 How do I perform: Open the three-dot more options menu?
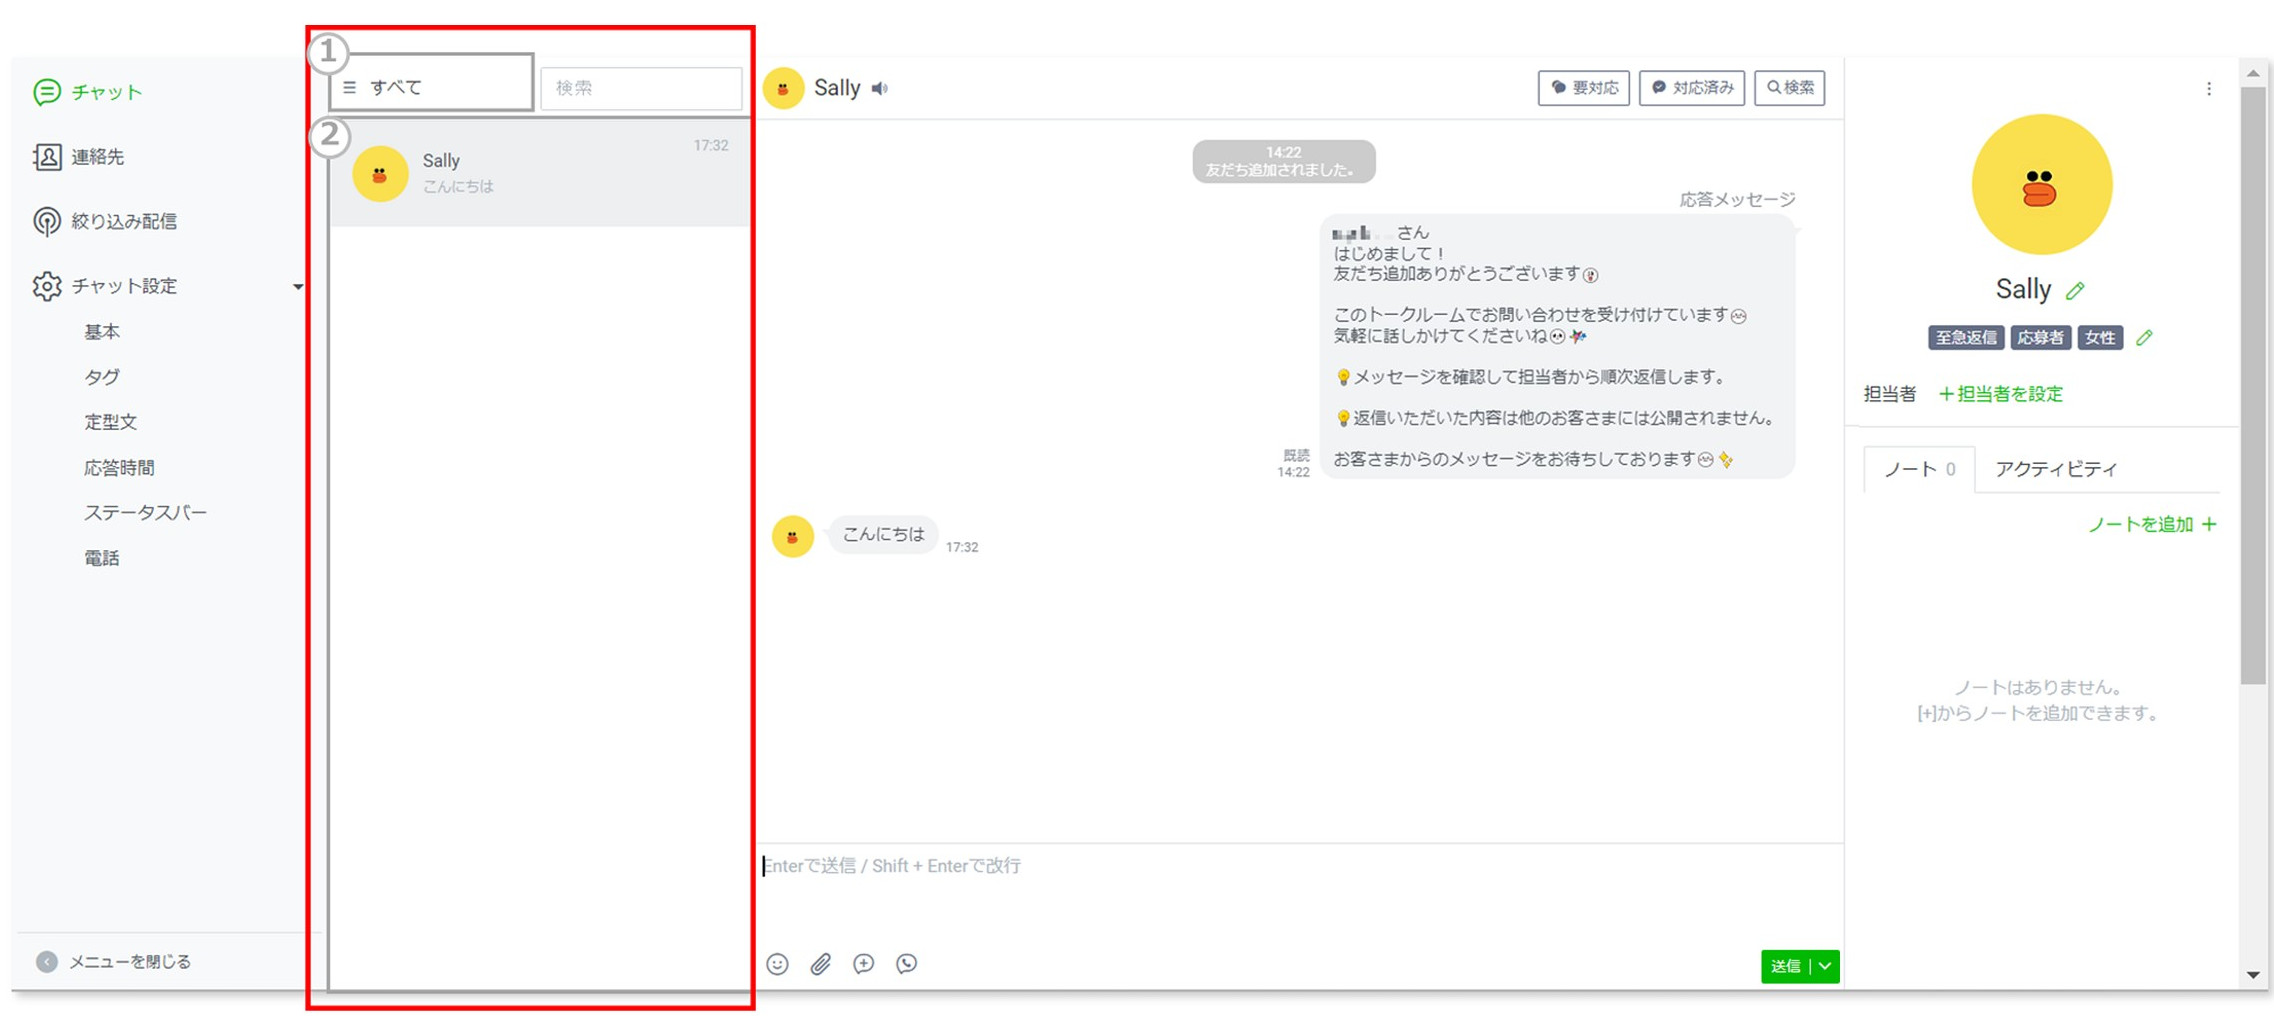click(2208, 89)
